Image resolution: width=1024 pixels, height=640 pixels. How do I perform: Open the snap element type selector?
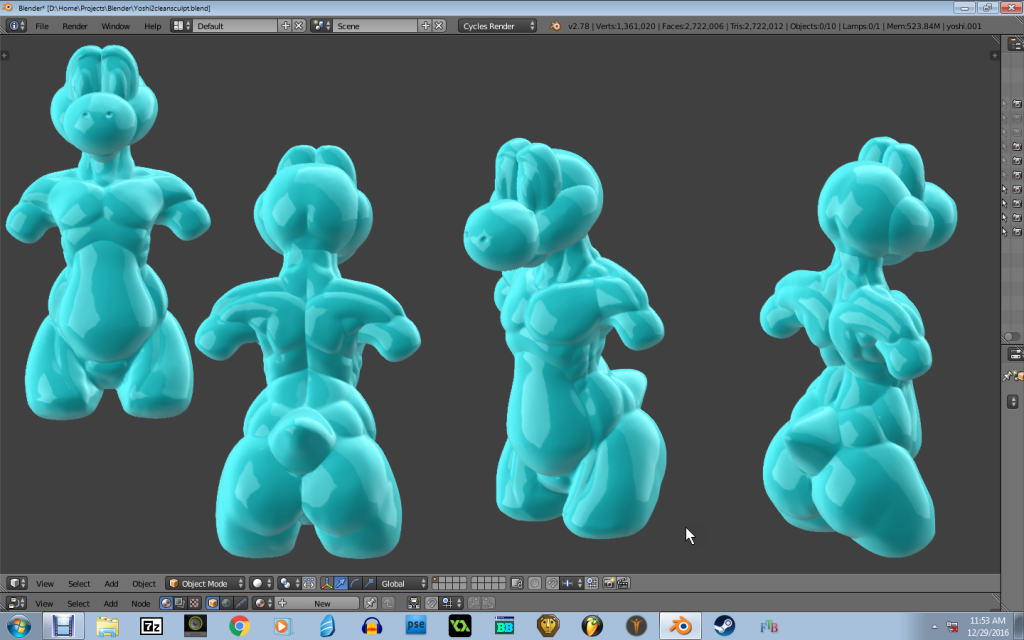pyautogui.click(x=571, y=583)
